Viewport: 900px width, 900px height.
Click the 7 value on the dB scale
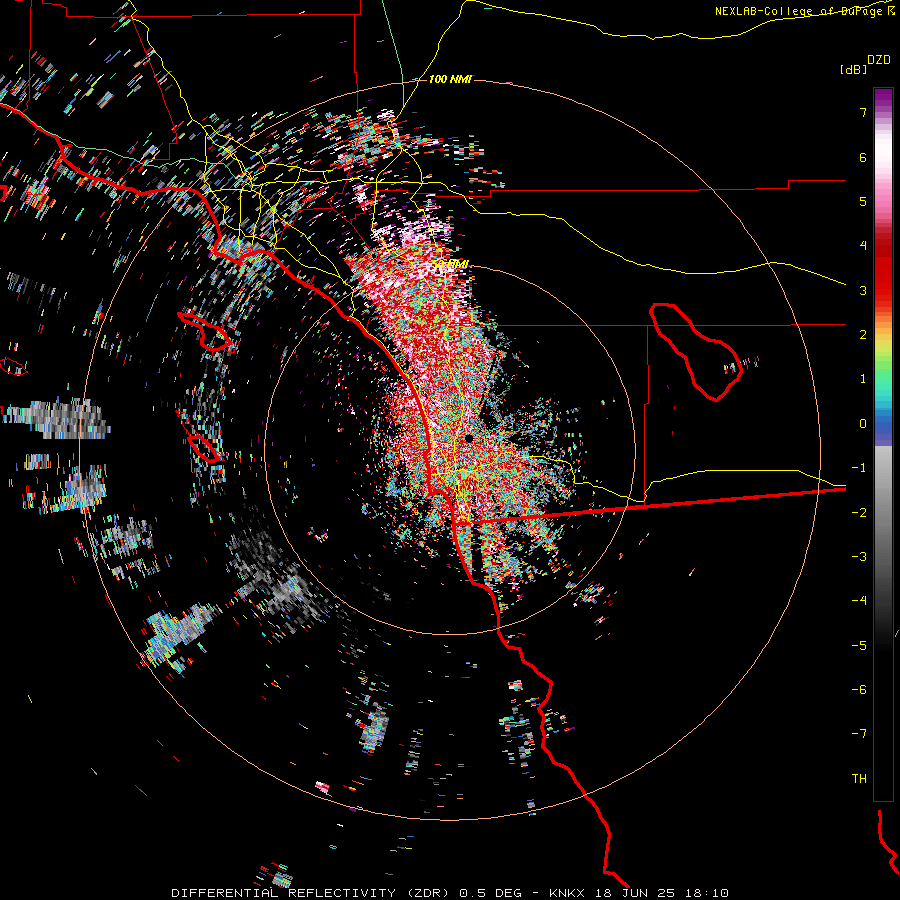pos(863,112)
